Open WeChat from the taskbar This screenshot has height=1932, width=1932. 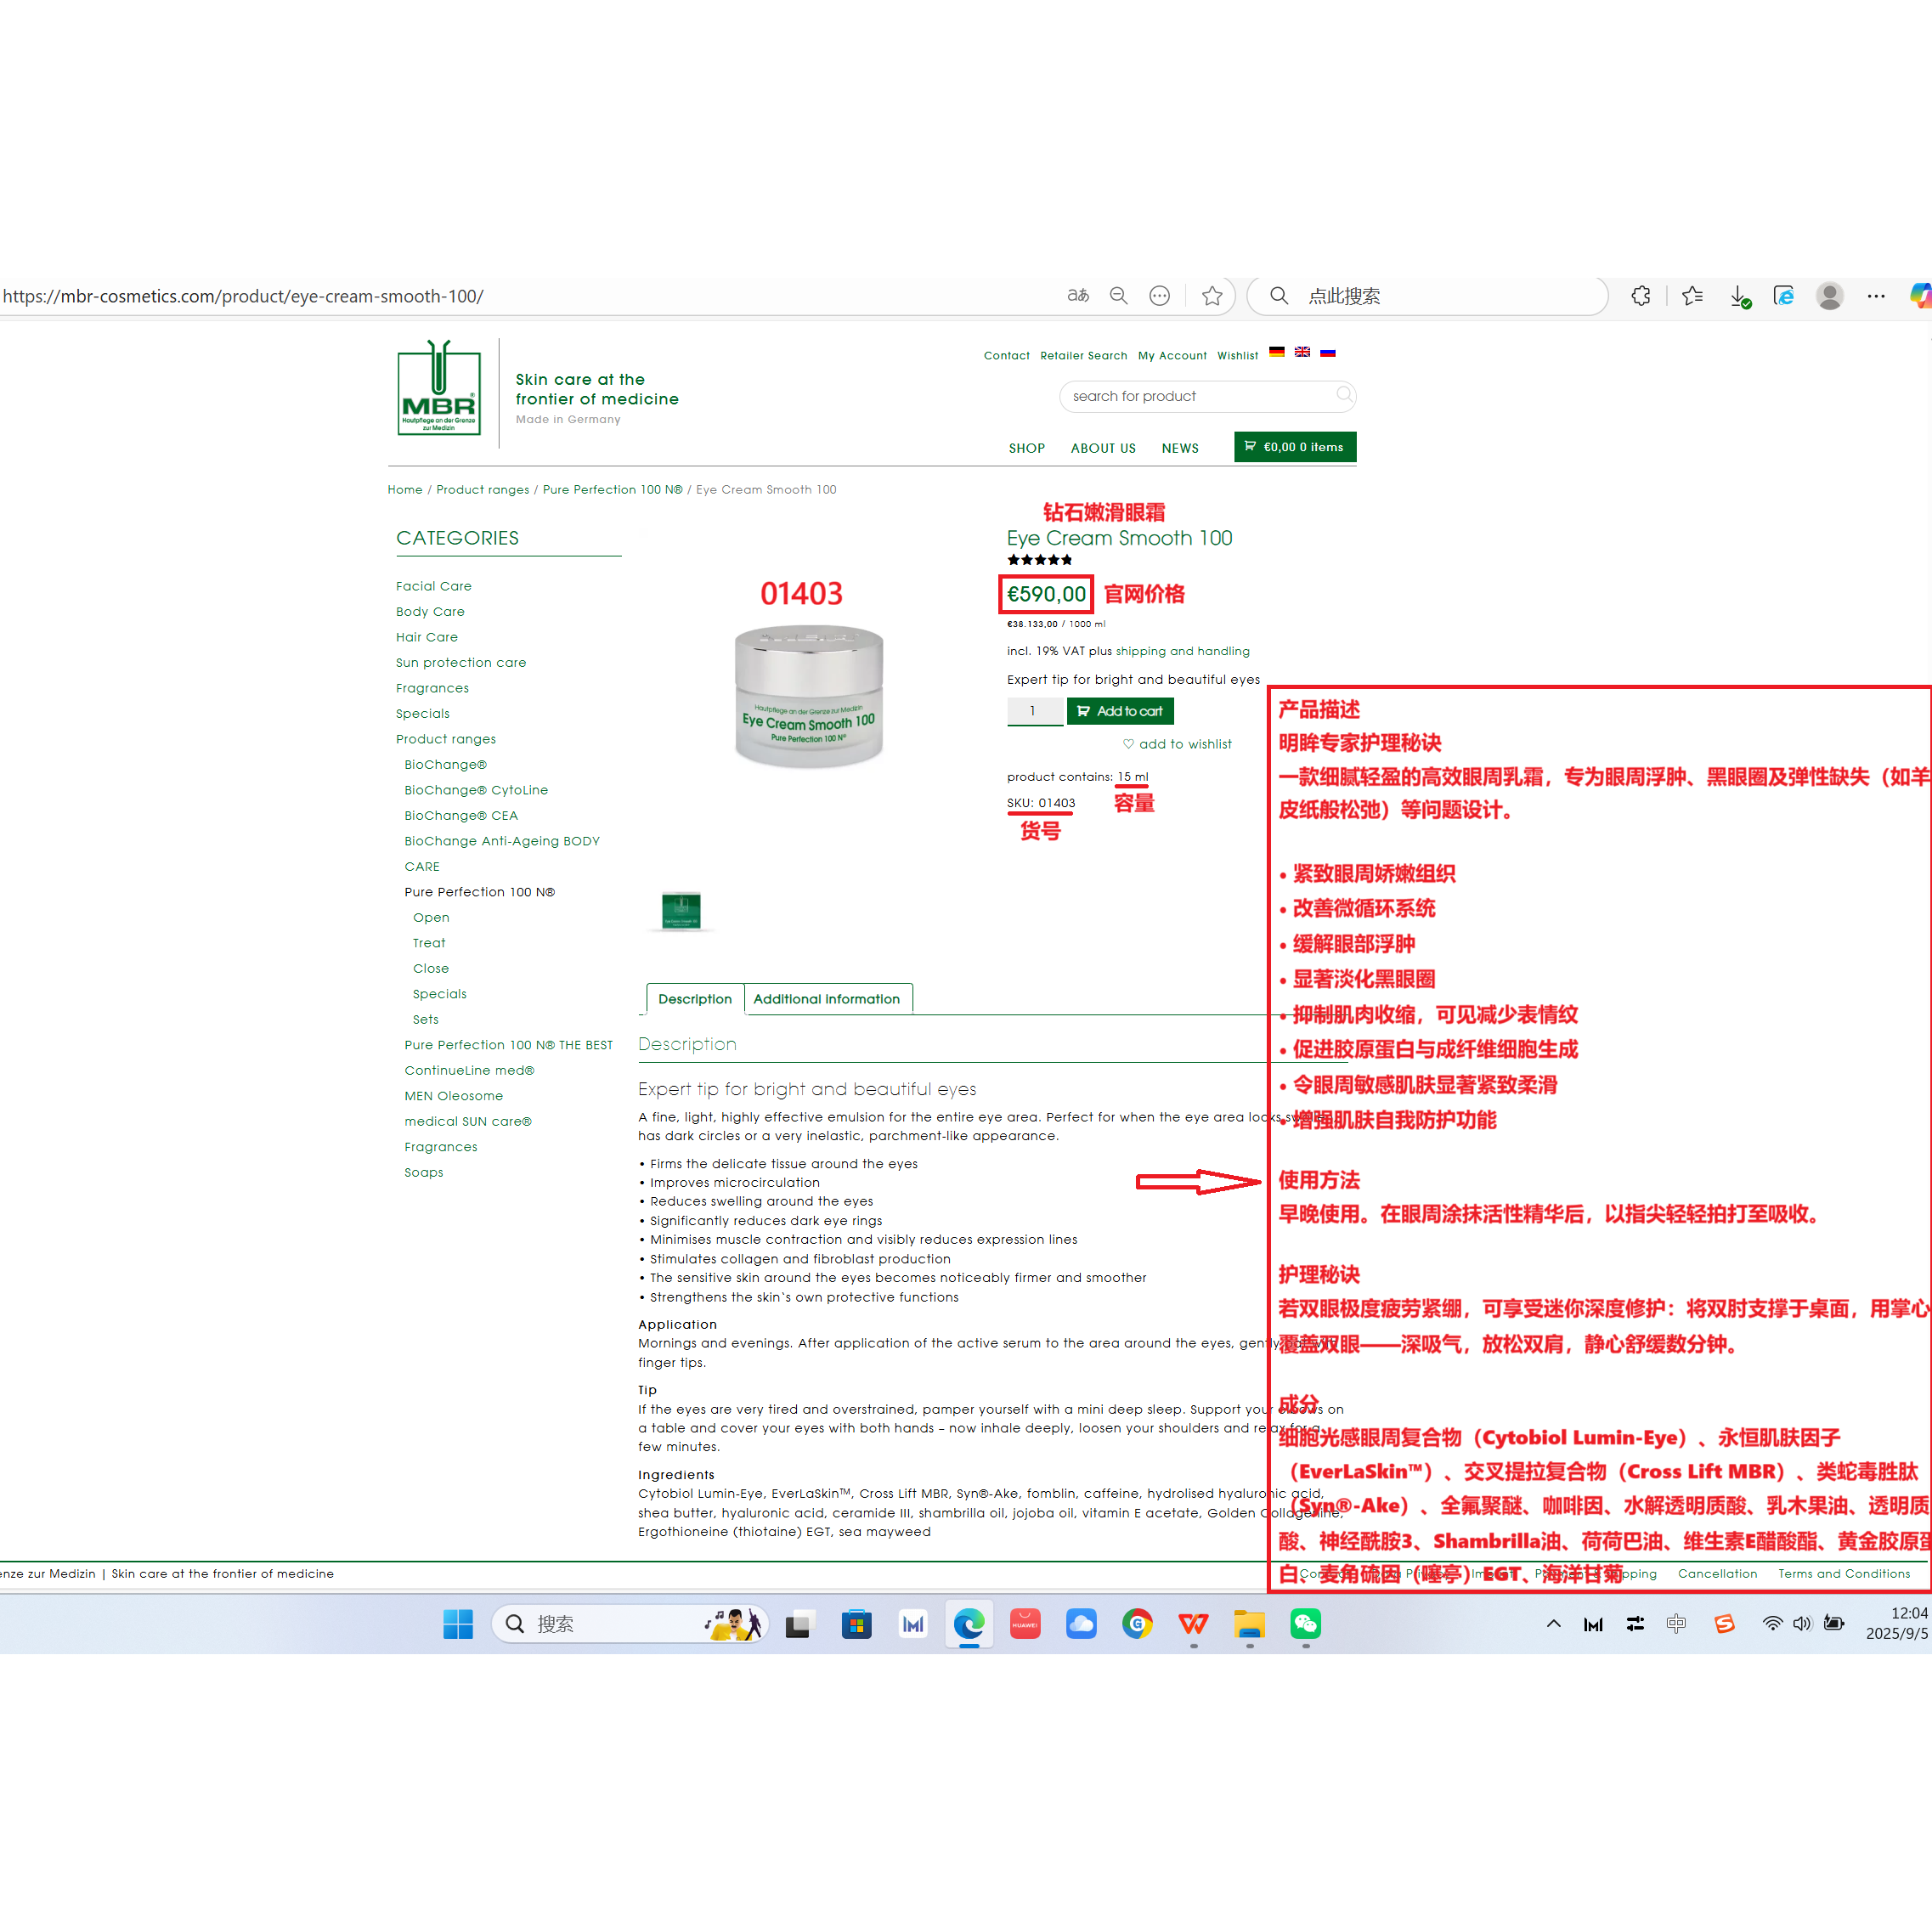1305,1624
